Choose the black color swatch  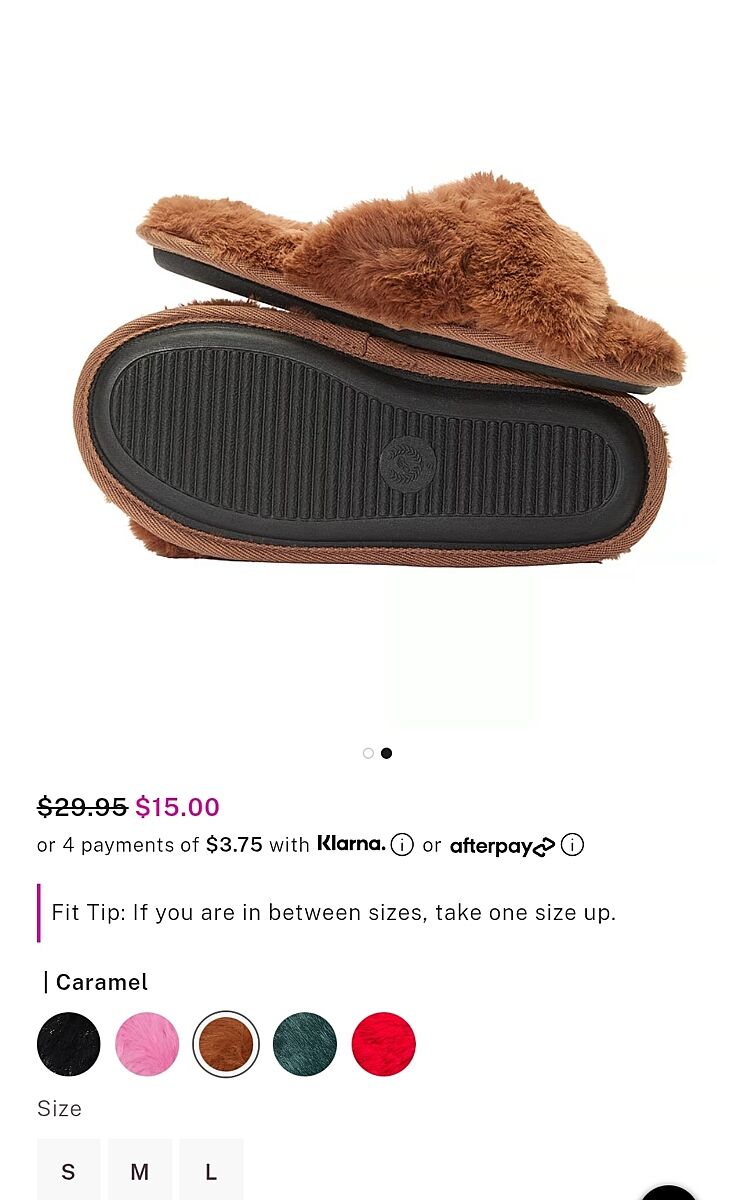[69, 1044]
